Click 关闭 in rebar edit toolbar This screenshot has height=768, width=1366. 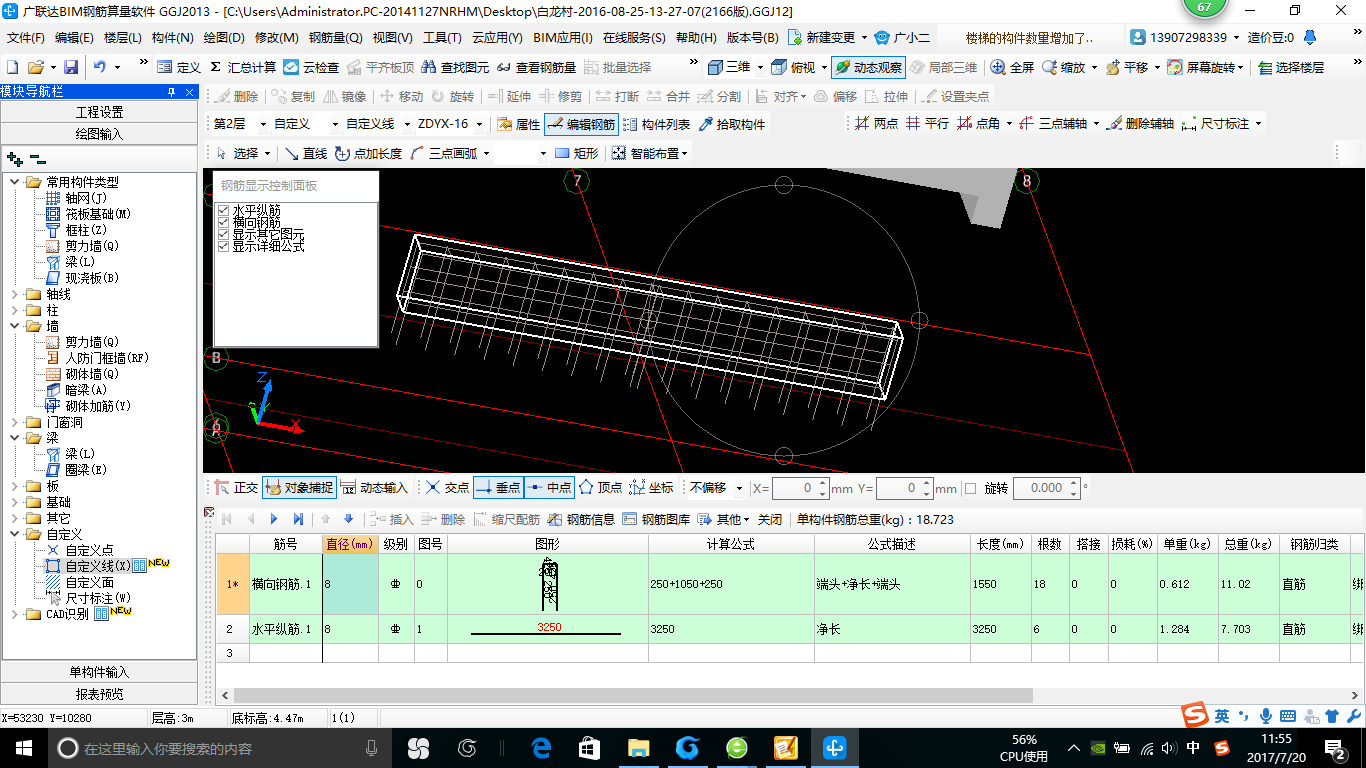[770, 519]
